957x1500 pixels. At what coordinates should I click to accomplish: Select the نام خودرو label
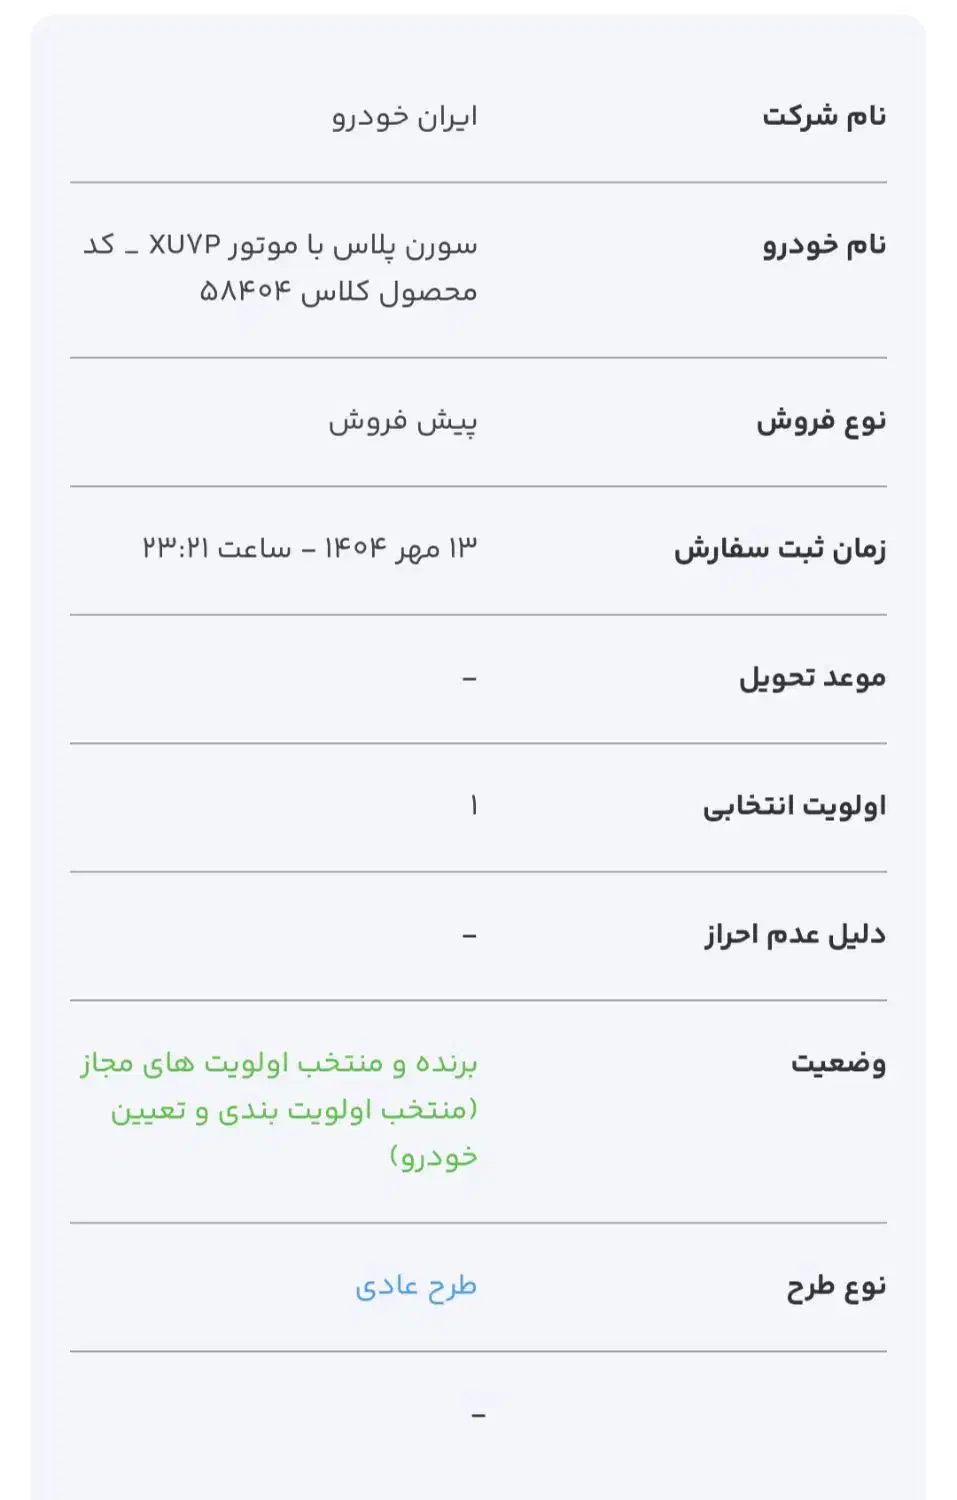coord(824,245)
